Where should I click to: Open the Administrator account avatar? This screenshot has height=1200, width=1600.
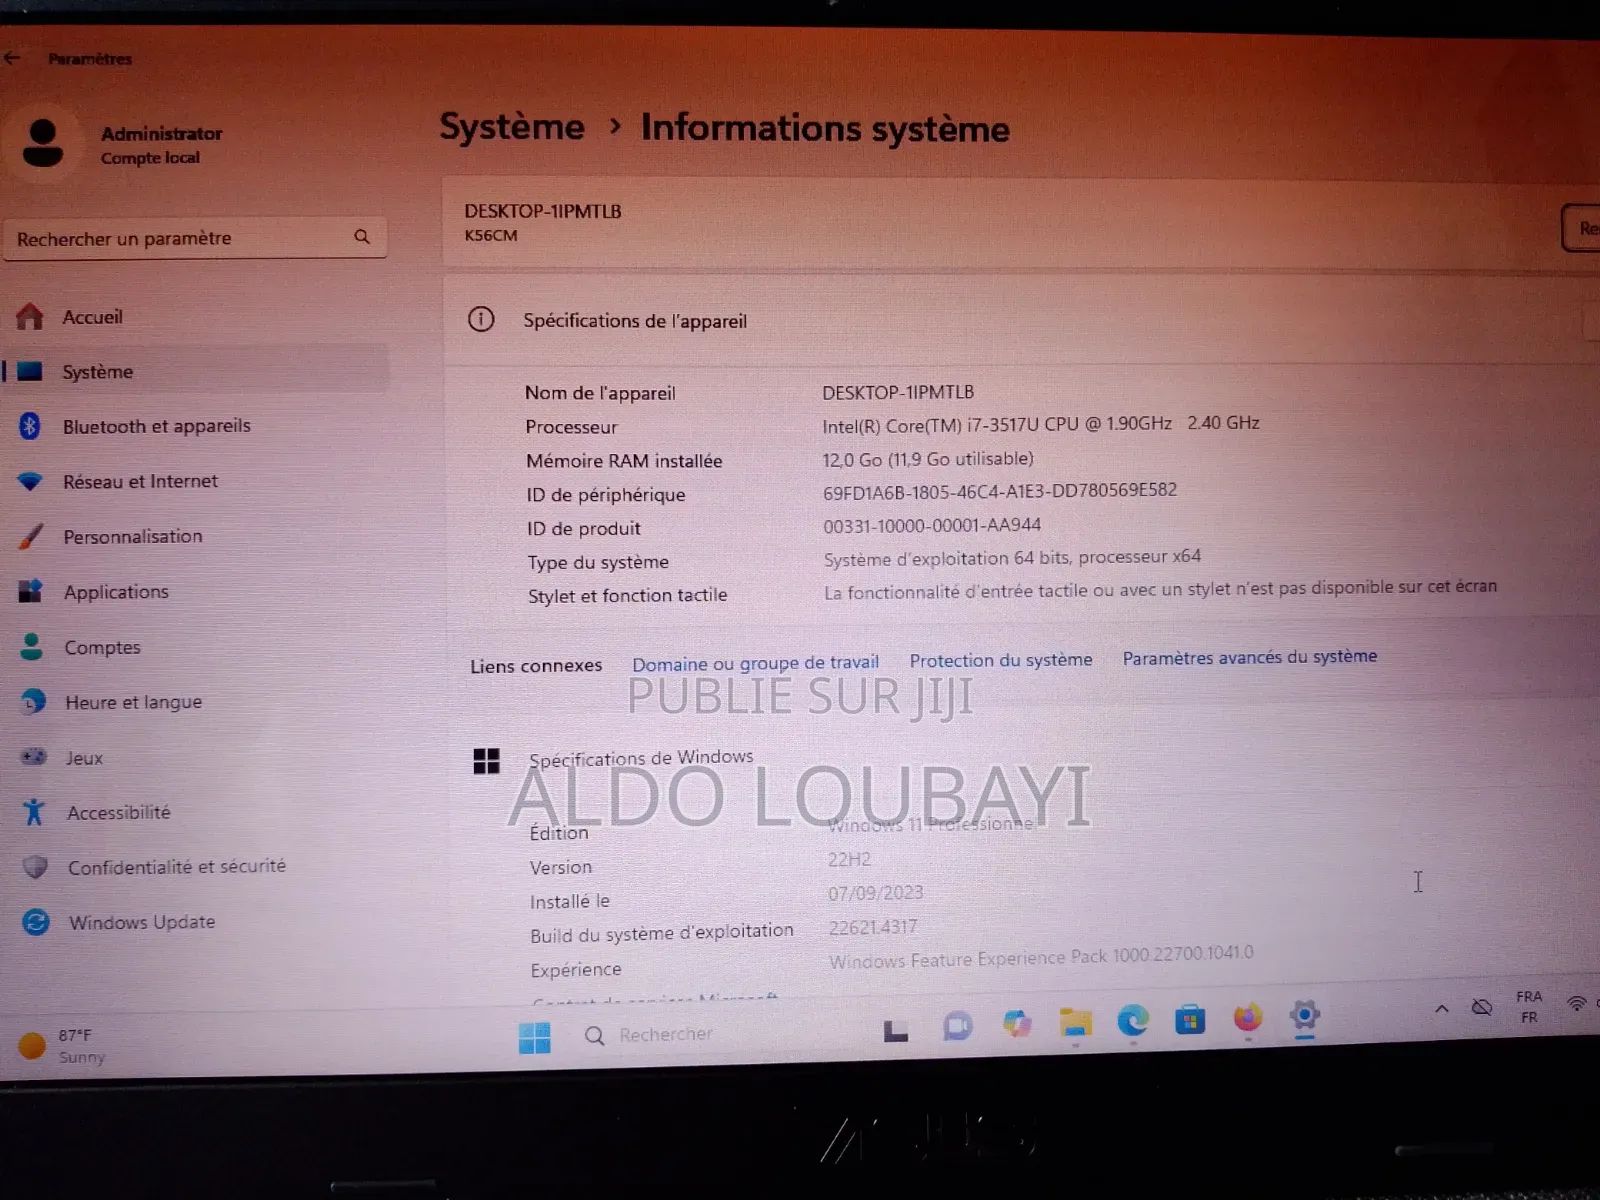point(43,143)
